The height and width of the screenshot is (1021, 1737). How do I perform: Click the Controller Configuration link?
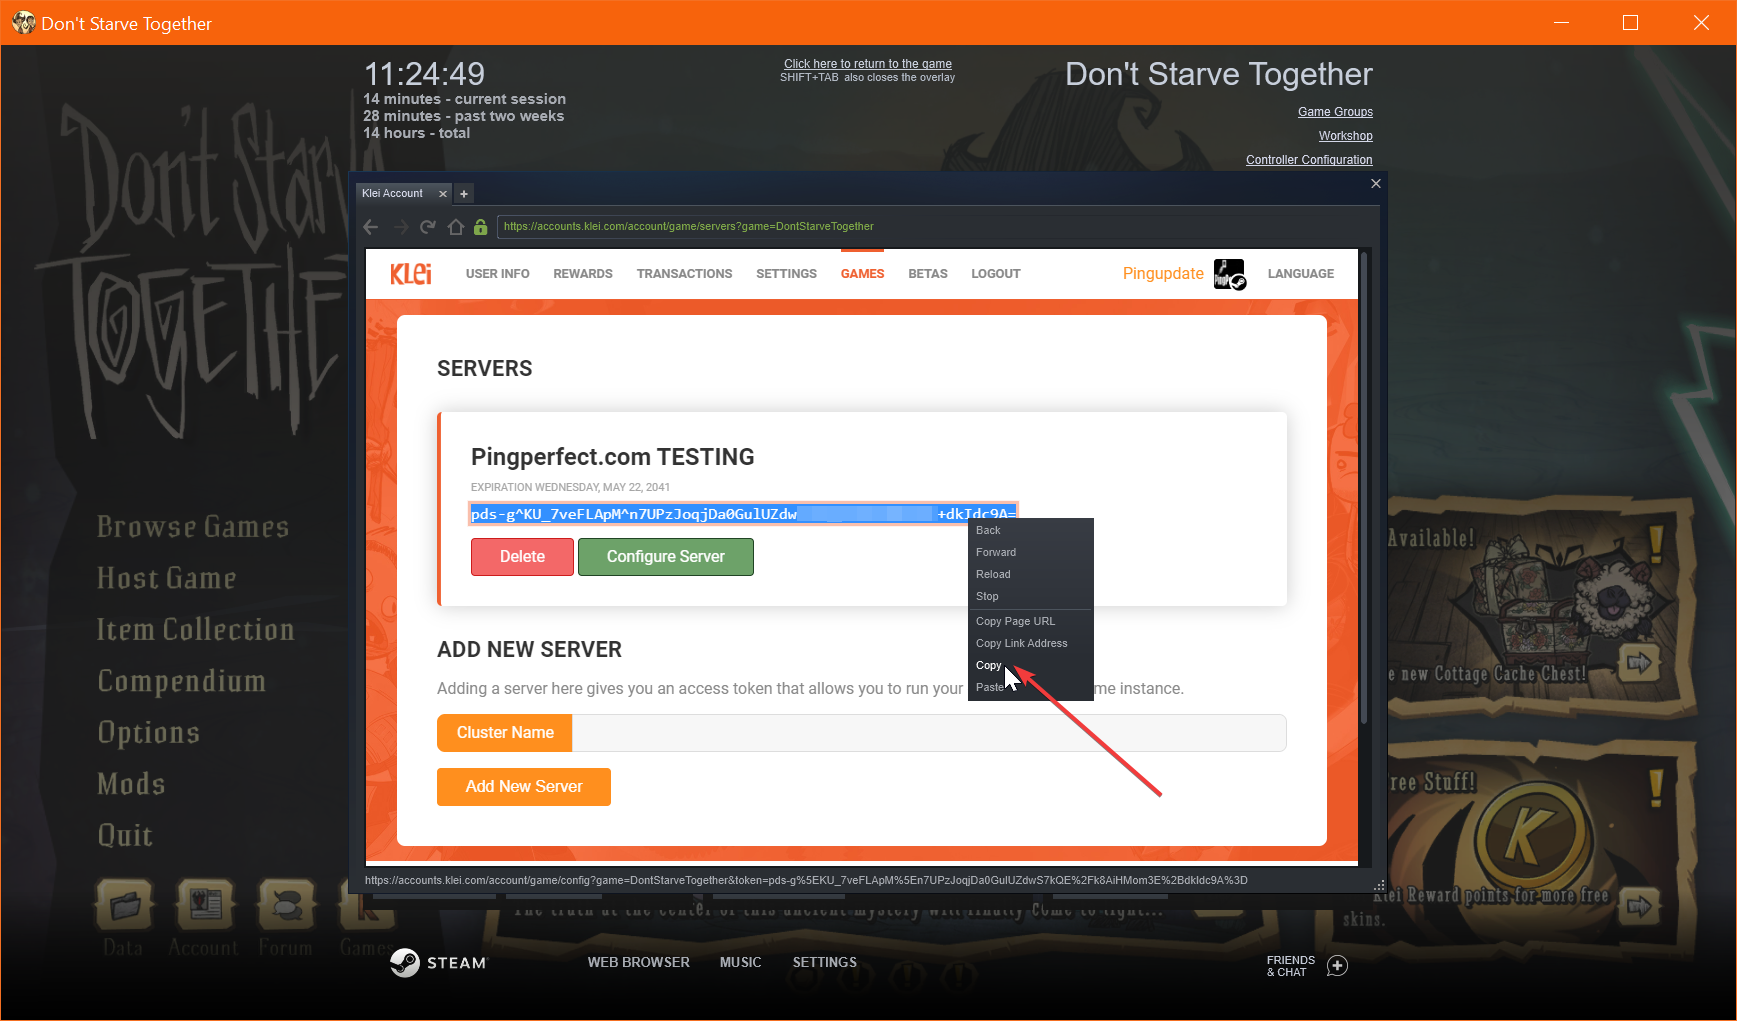pos(1308,160)
